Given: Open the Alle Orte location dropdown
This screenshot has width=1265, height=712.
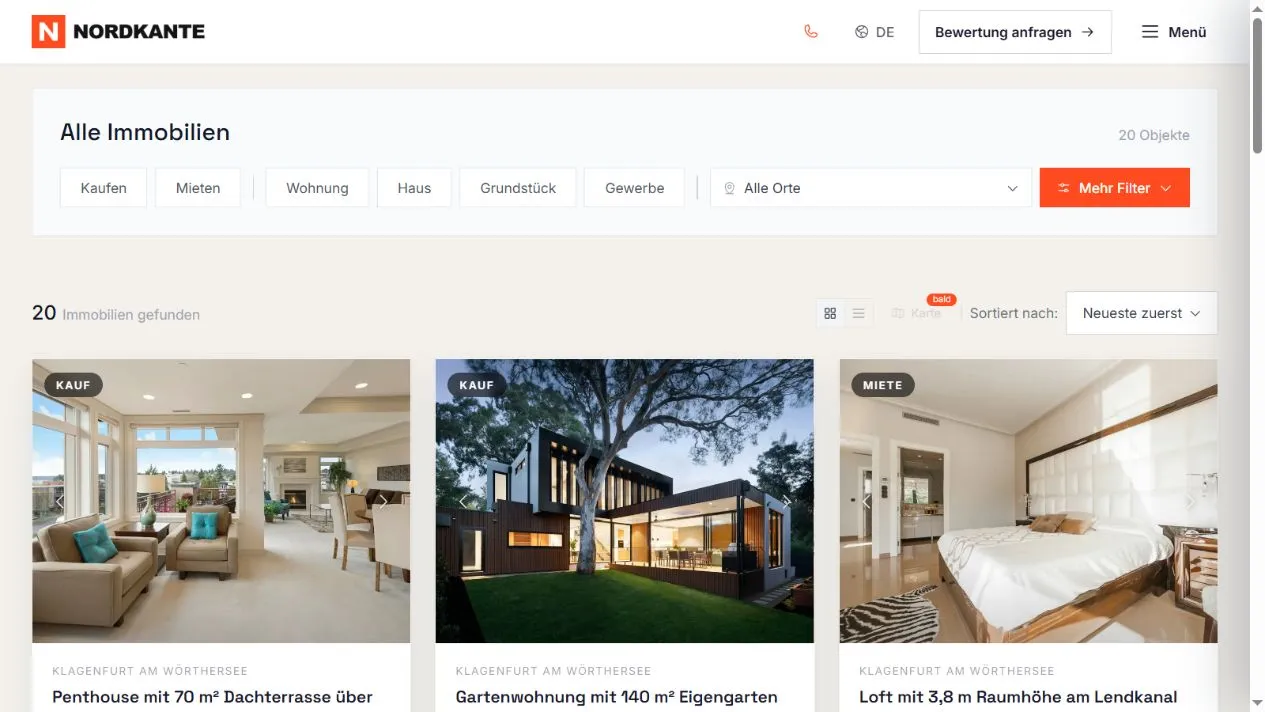Looking at the screenshot, I should [x=871, y=188].
